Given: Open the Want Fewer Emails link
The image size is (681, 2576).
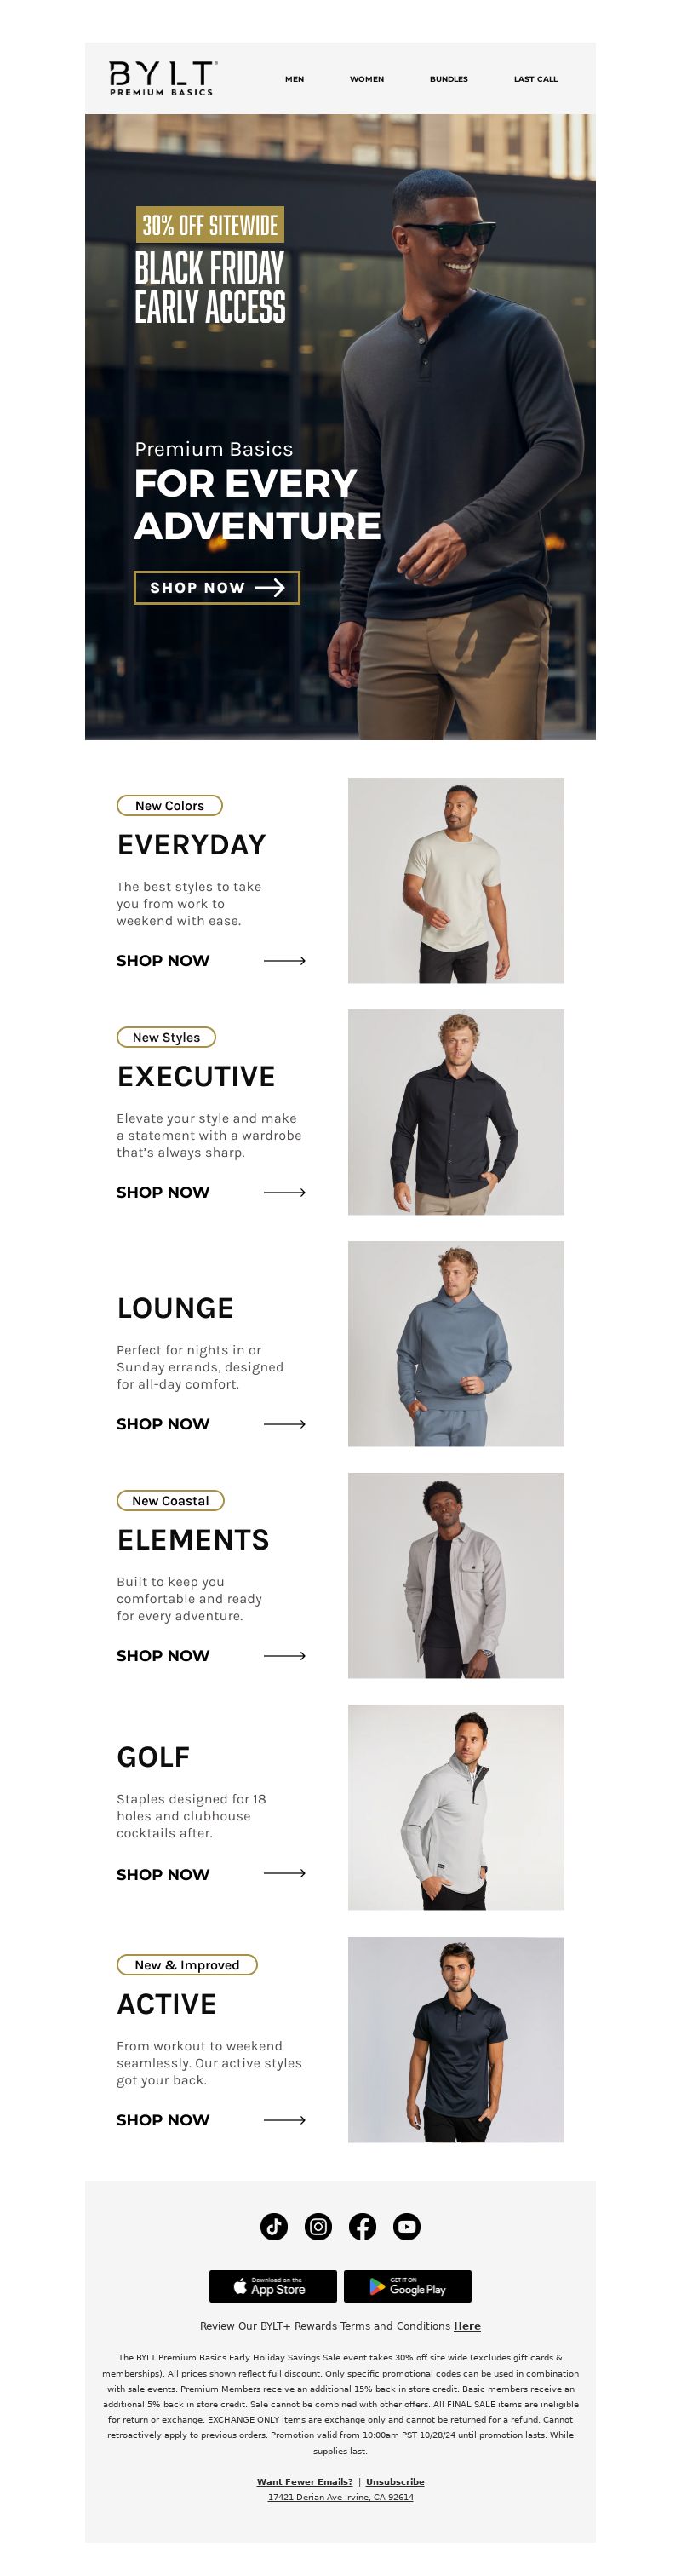Looking at the screenshot, I should pyautogui.click(x=305, y=2481).
